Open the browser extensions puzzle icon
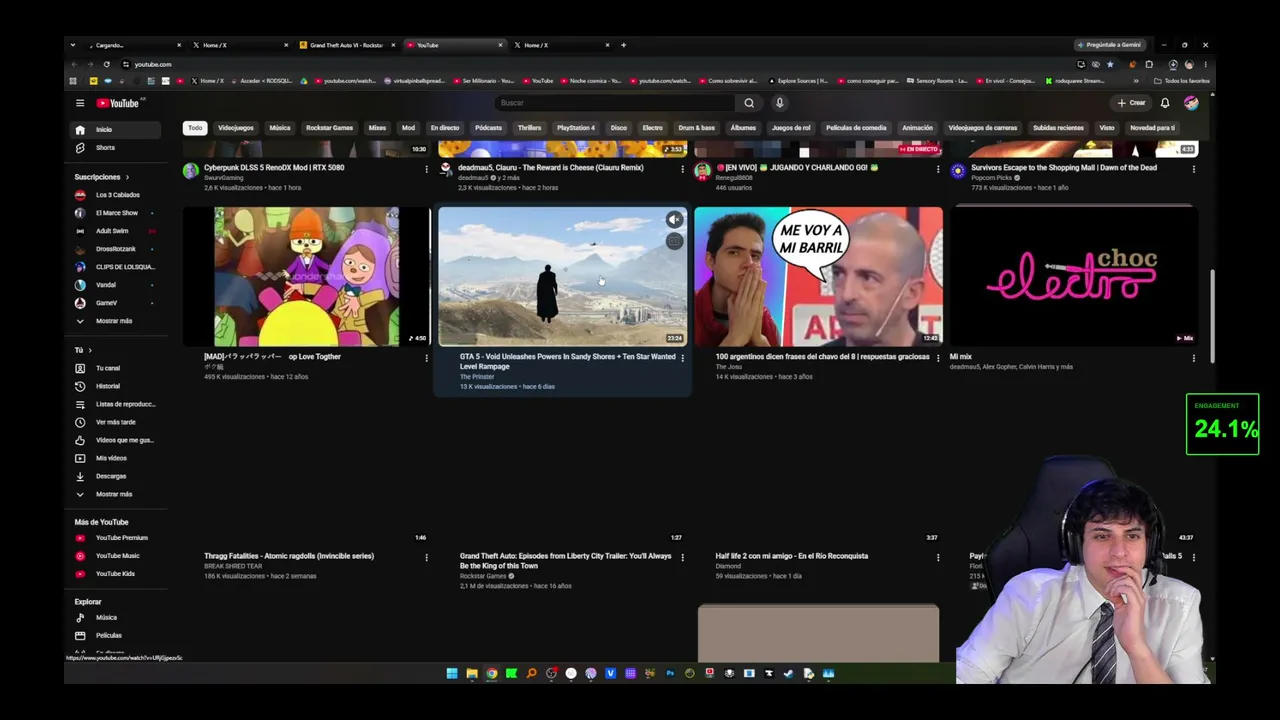The height and width of the screenshot is (720, 1280). pyautogui.click(x=1149, y=64)
